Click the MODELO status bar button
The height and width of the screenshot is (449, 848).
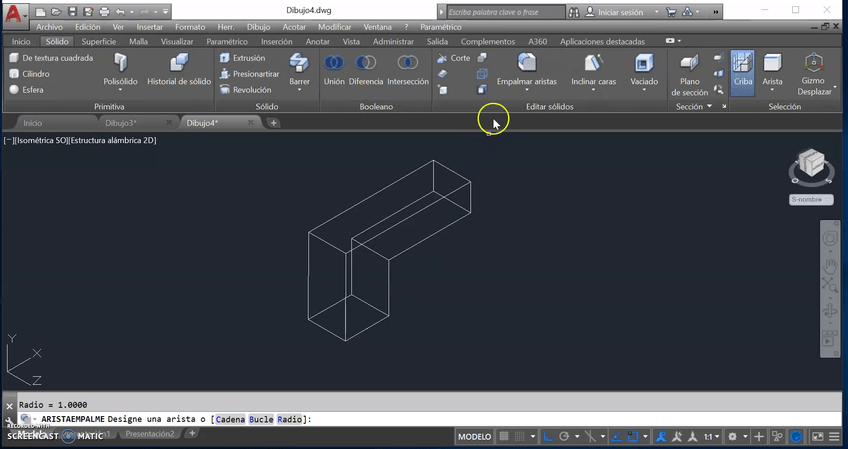pos(474,437)
